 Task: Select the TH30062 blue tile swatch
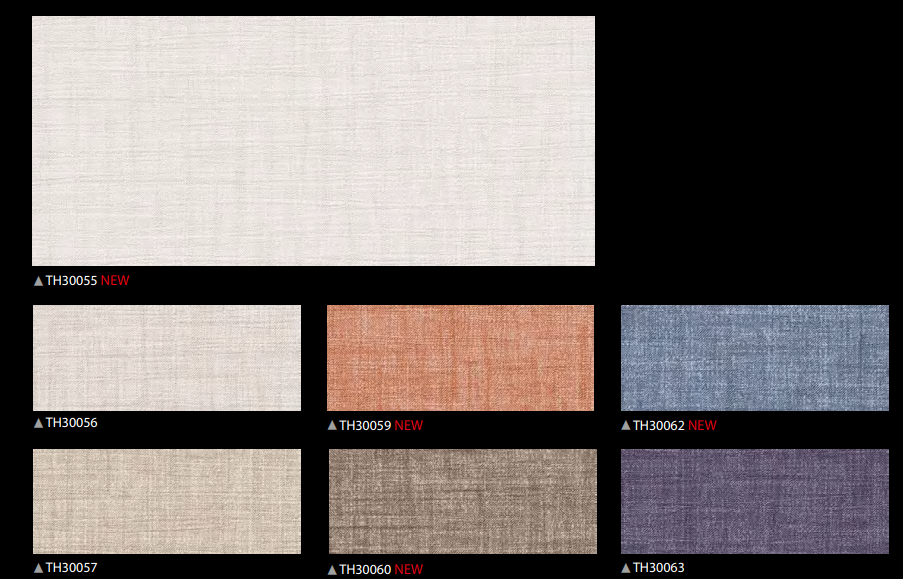[755, 358]
